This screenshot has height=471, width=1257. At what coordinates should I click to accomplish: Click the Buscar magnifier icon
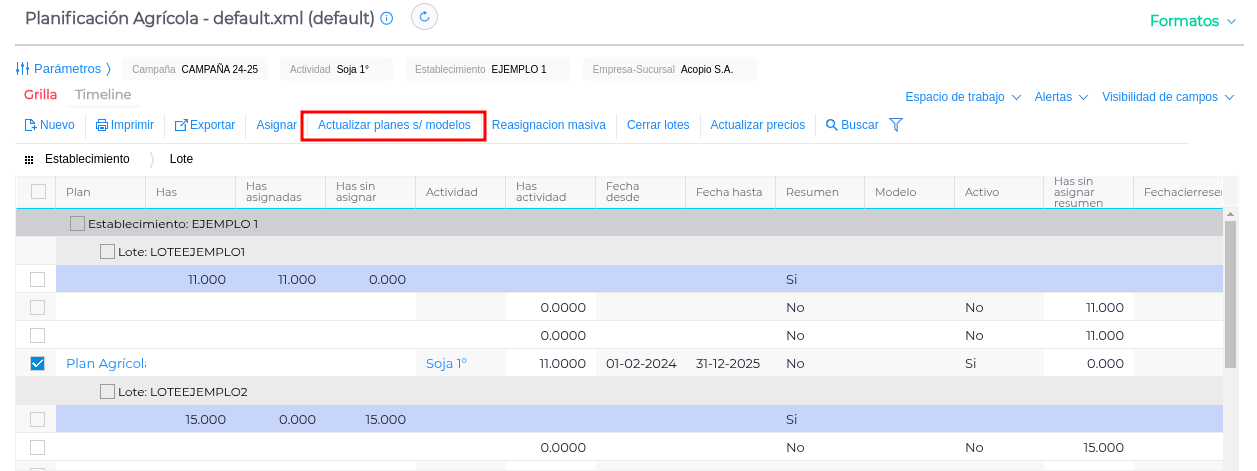(x=831, y=125)
